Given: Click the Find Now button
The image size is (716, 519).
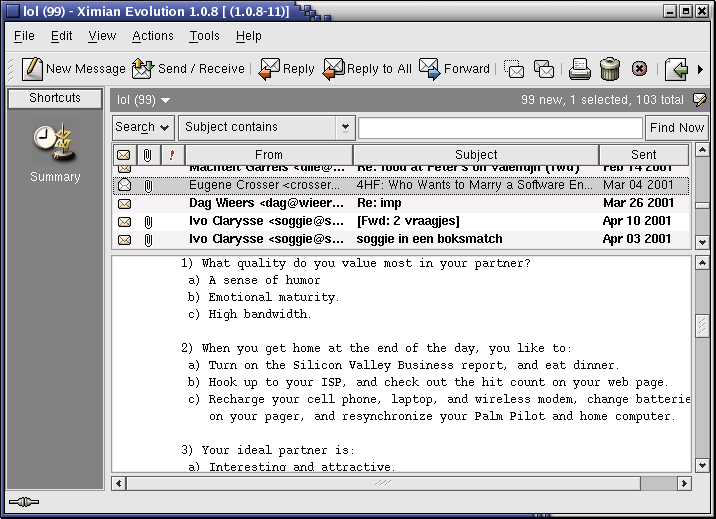Looking at the screenshot, I should click(677, 127).
